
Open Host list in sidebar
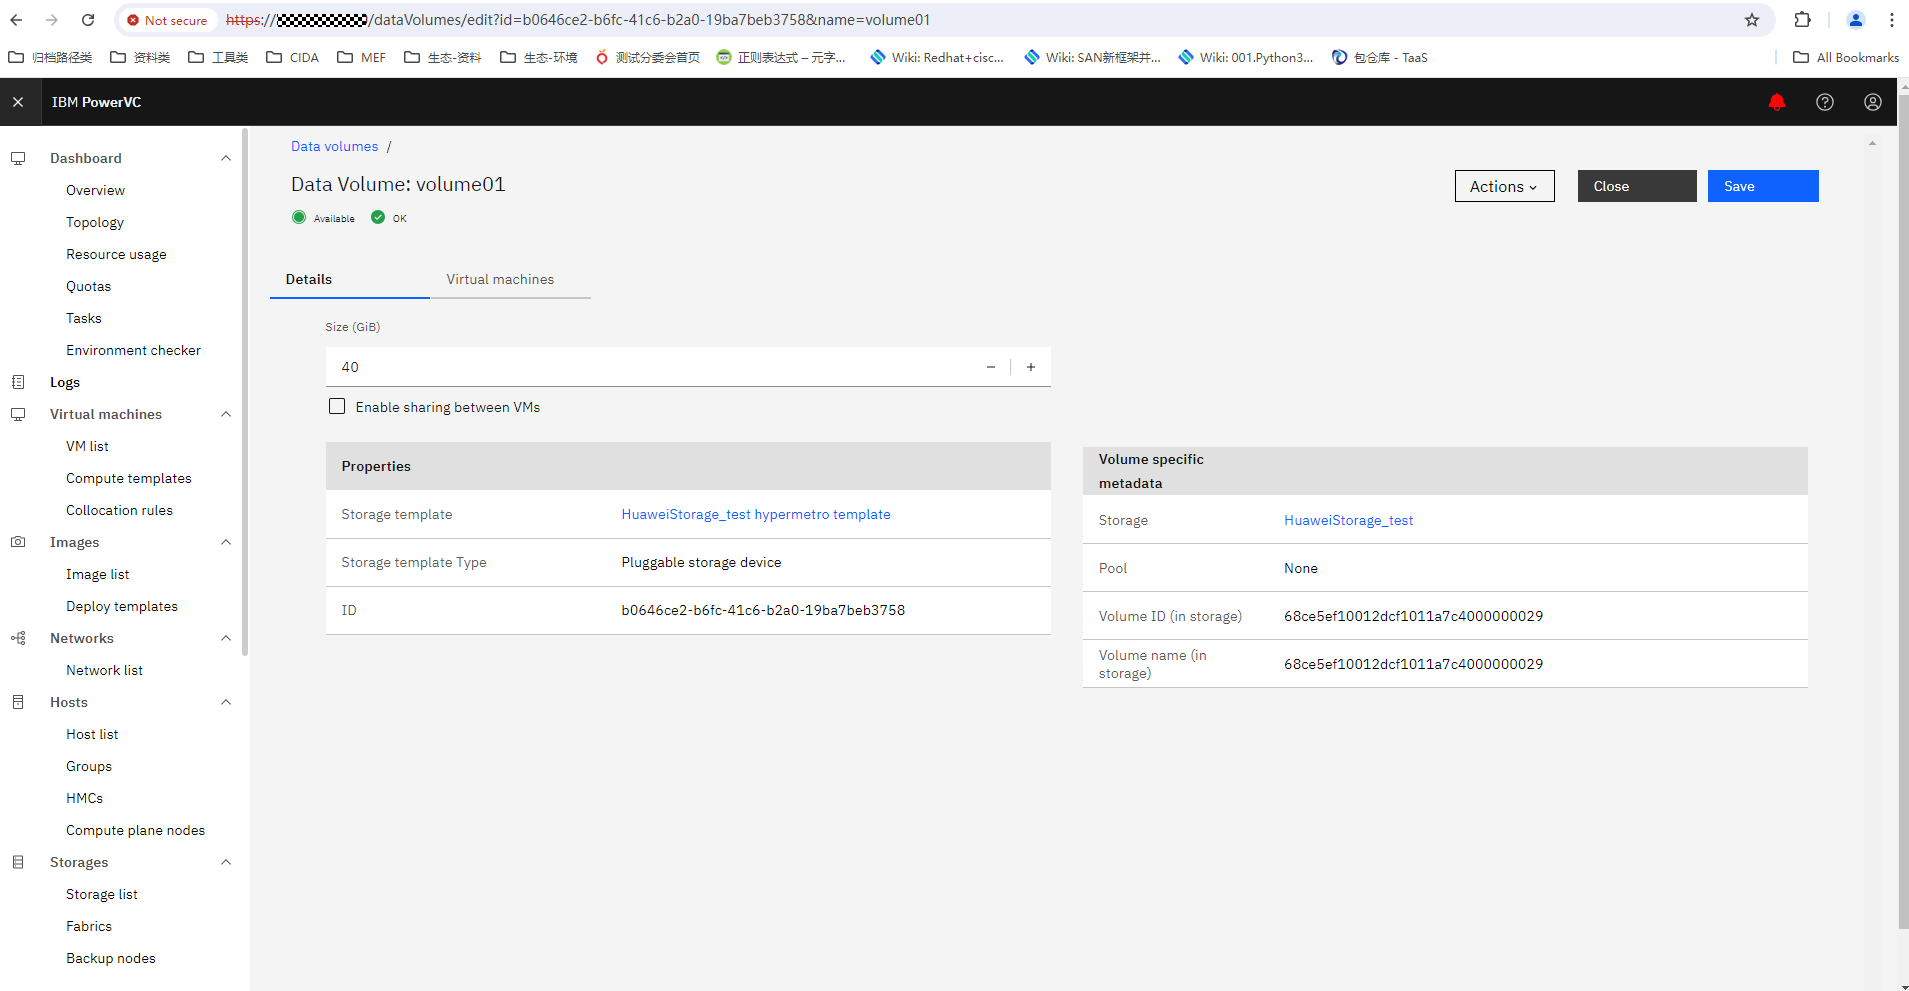(92, 734)
